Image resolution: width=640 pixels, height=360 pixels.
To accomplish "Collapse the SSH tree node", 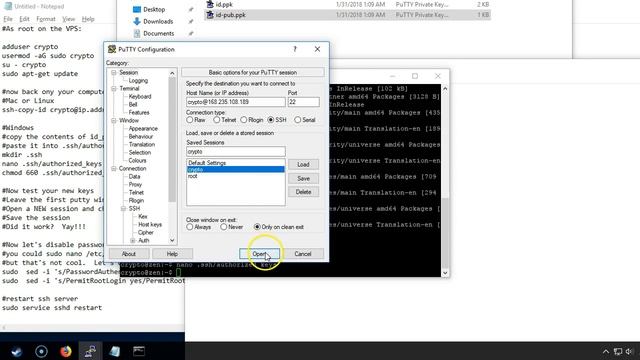I will click(123, 209).
